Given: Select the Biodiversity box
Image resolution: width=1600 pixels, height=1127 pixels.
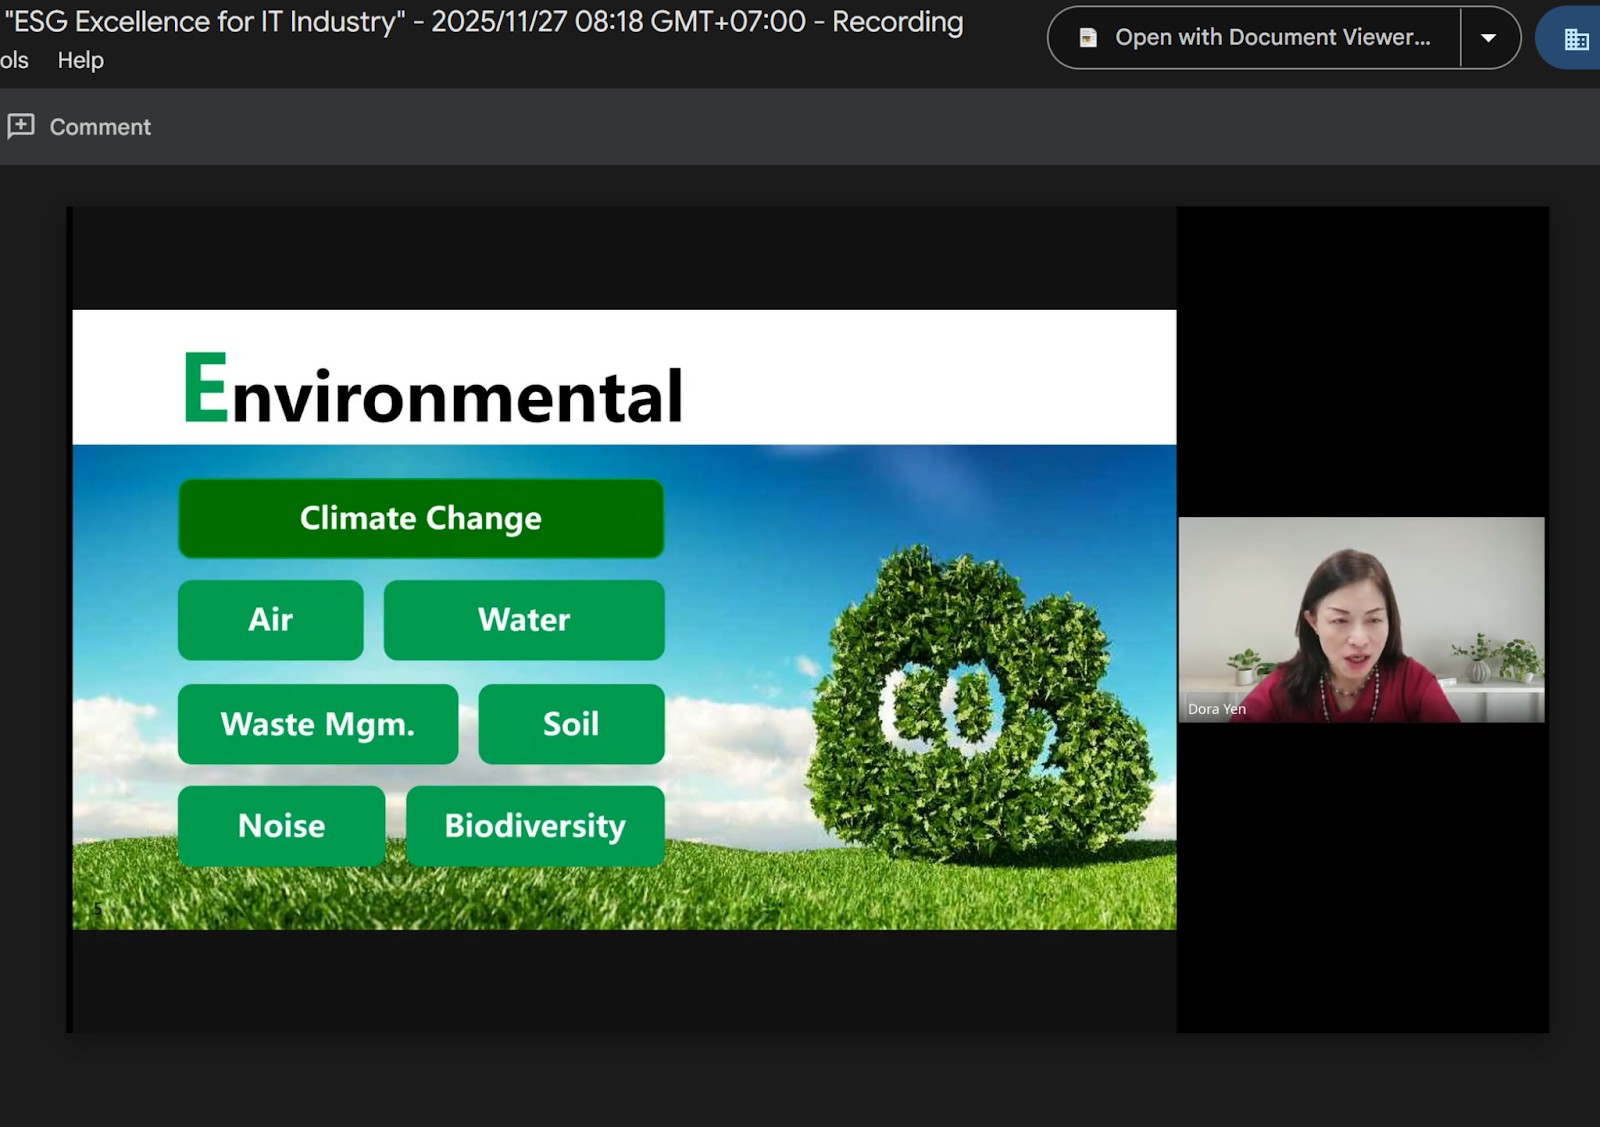Looking at the screenshot, I should pos(535,826).
